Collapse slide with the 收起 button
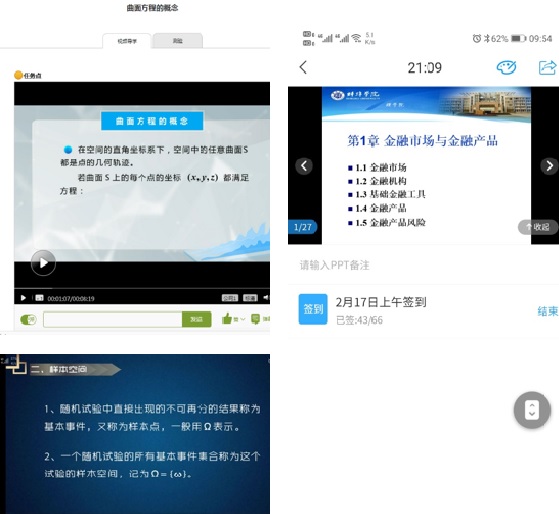The image size is (559, 514). pyautogui.click(x=538, y=227)
